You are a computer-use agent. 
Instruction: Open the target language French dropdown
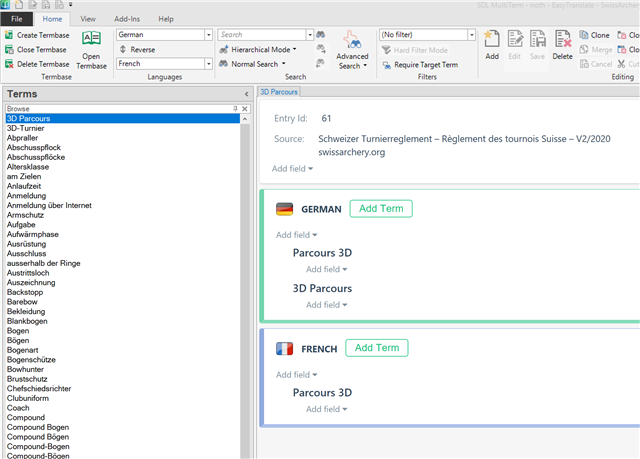point(209,64)
